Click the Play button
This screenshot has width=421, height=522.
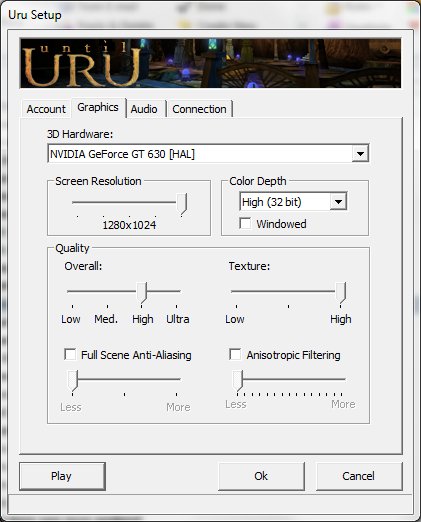(62, 476)
